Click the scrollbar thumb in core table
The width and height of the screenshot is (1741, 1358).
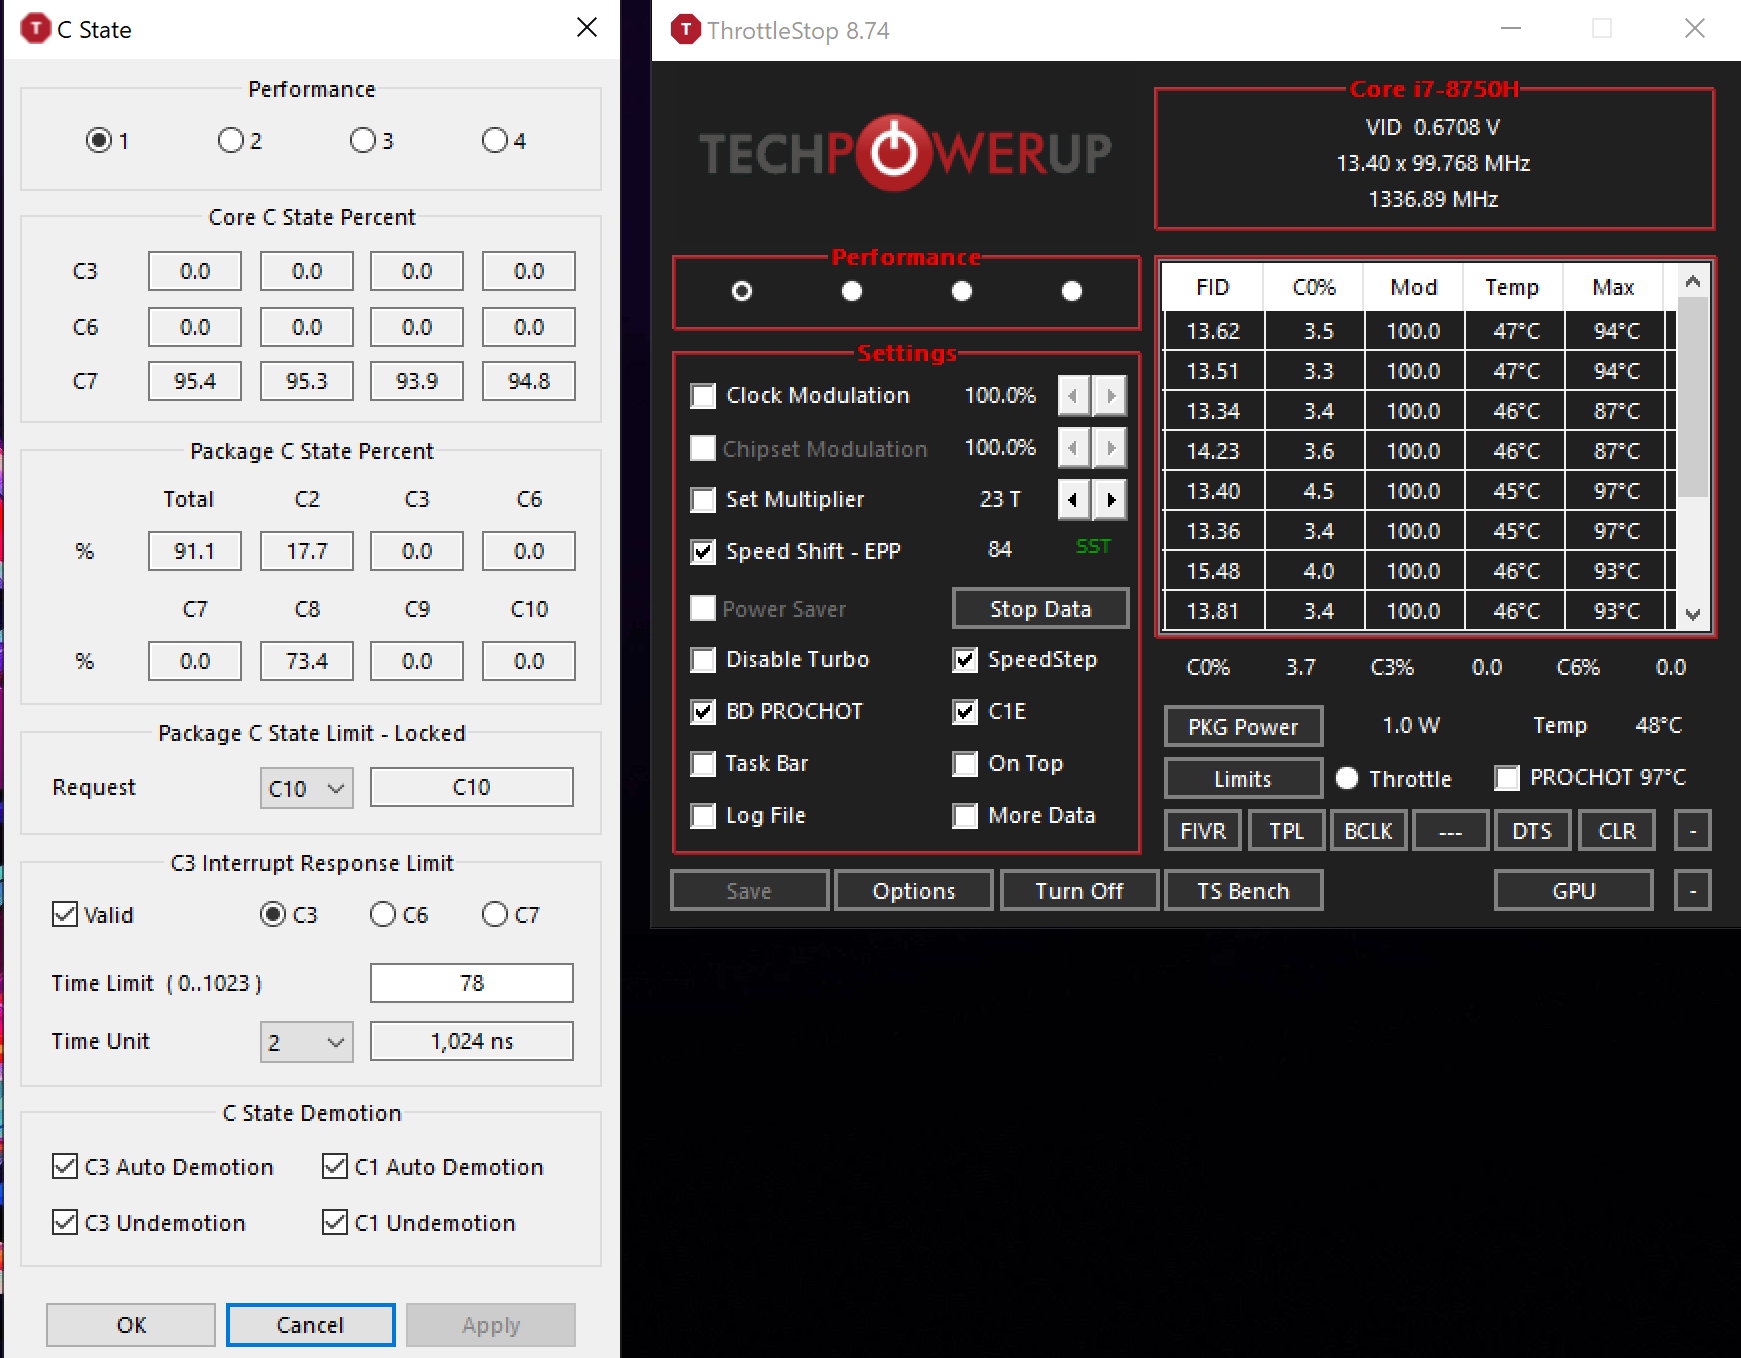tap(1692, 398)
